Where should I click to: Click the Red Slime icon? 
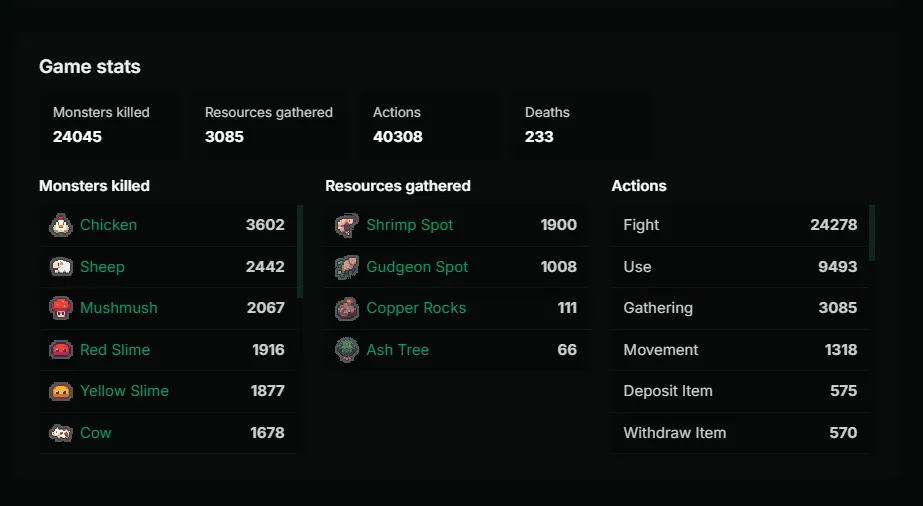pos(61,349)
